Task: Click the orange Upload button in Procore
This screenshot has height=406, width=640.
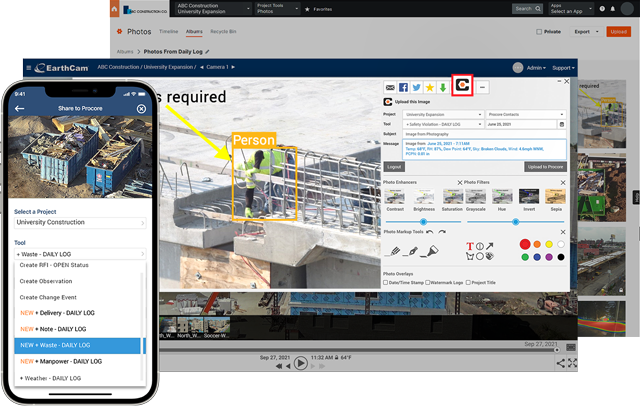Action: [x=618, y=31]
